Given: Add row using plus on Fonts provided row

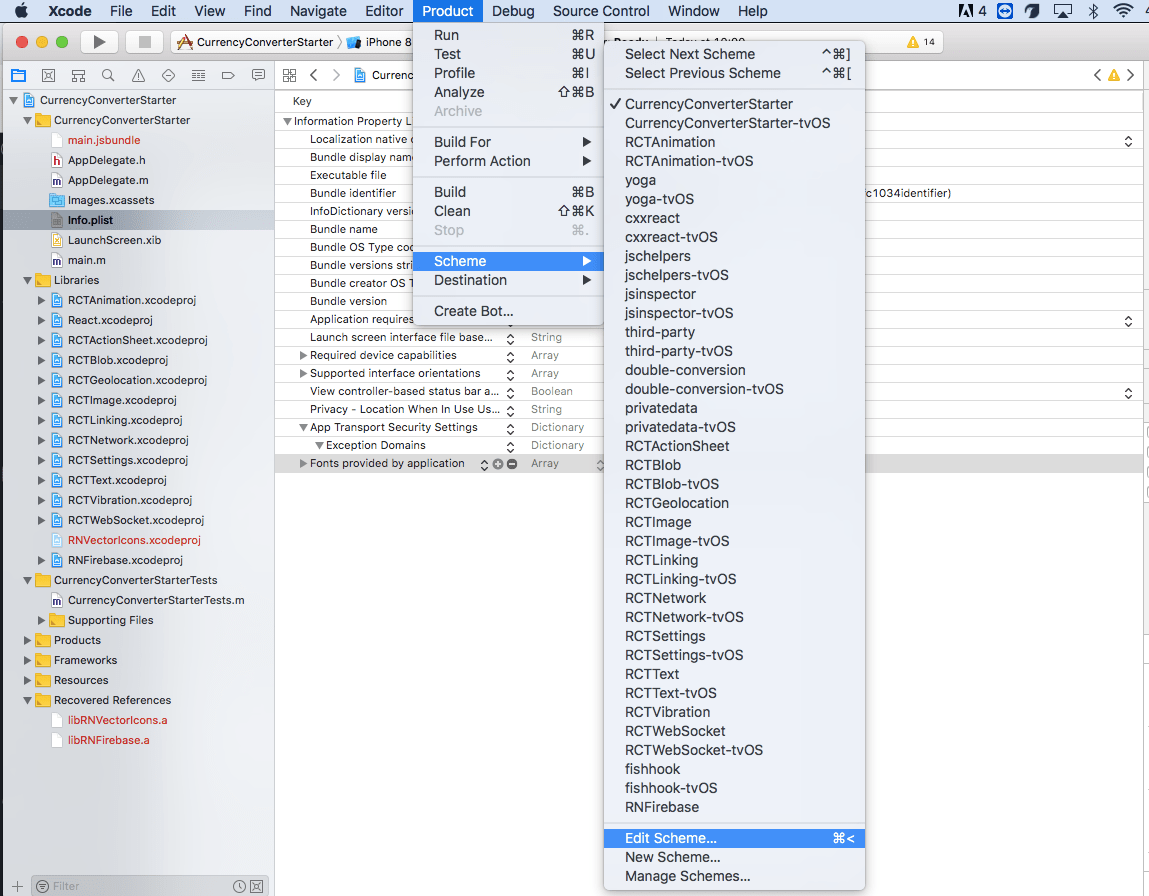Looking at the screenshot, I should [498, 464].
